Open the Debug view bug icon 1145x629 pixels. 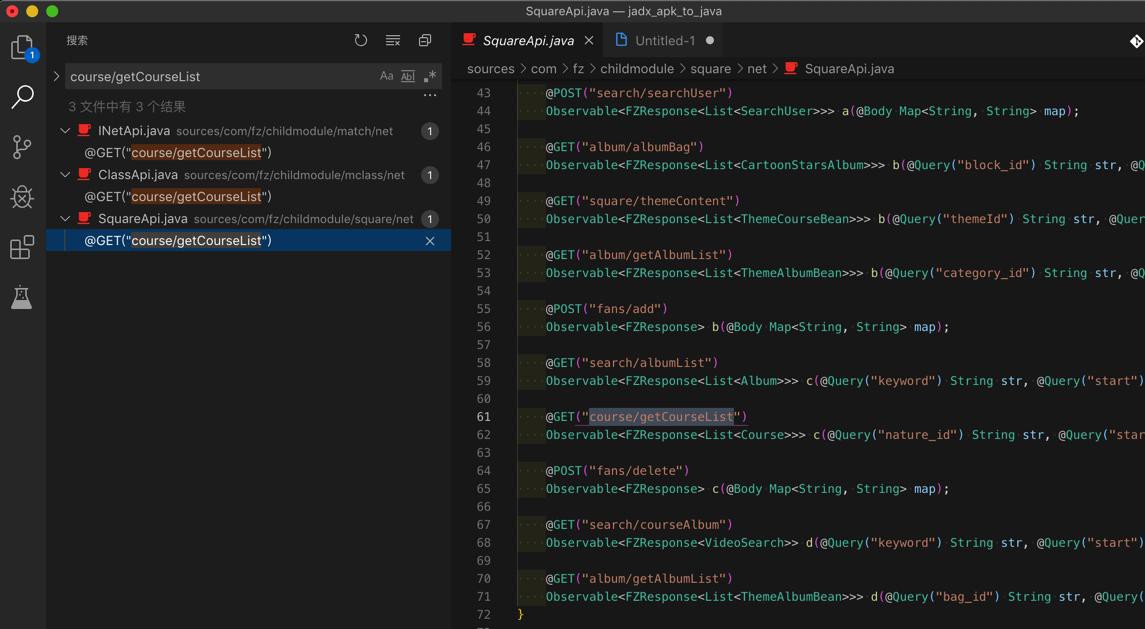pyautogui.click(x=22, y=197)
